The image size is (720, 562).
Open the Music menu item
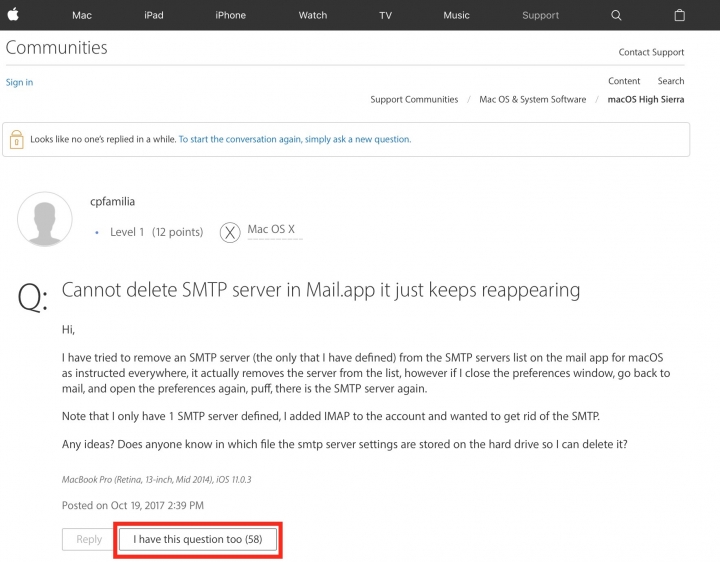click(456, 15)
